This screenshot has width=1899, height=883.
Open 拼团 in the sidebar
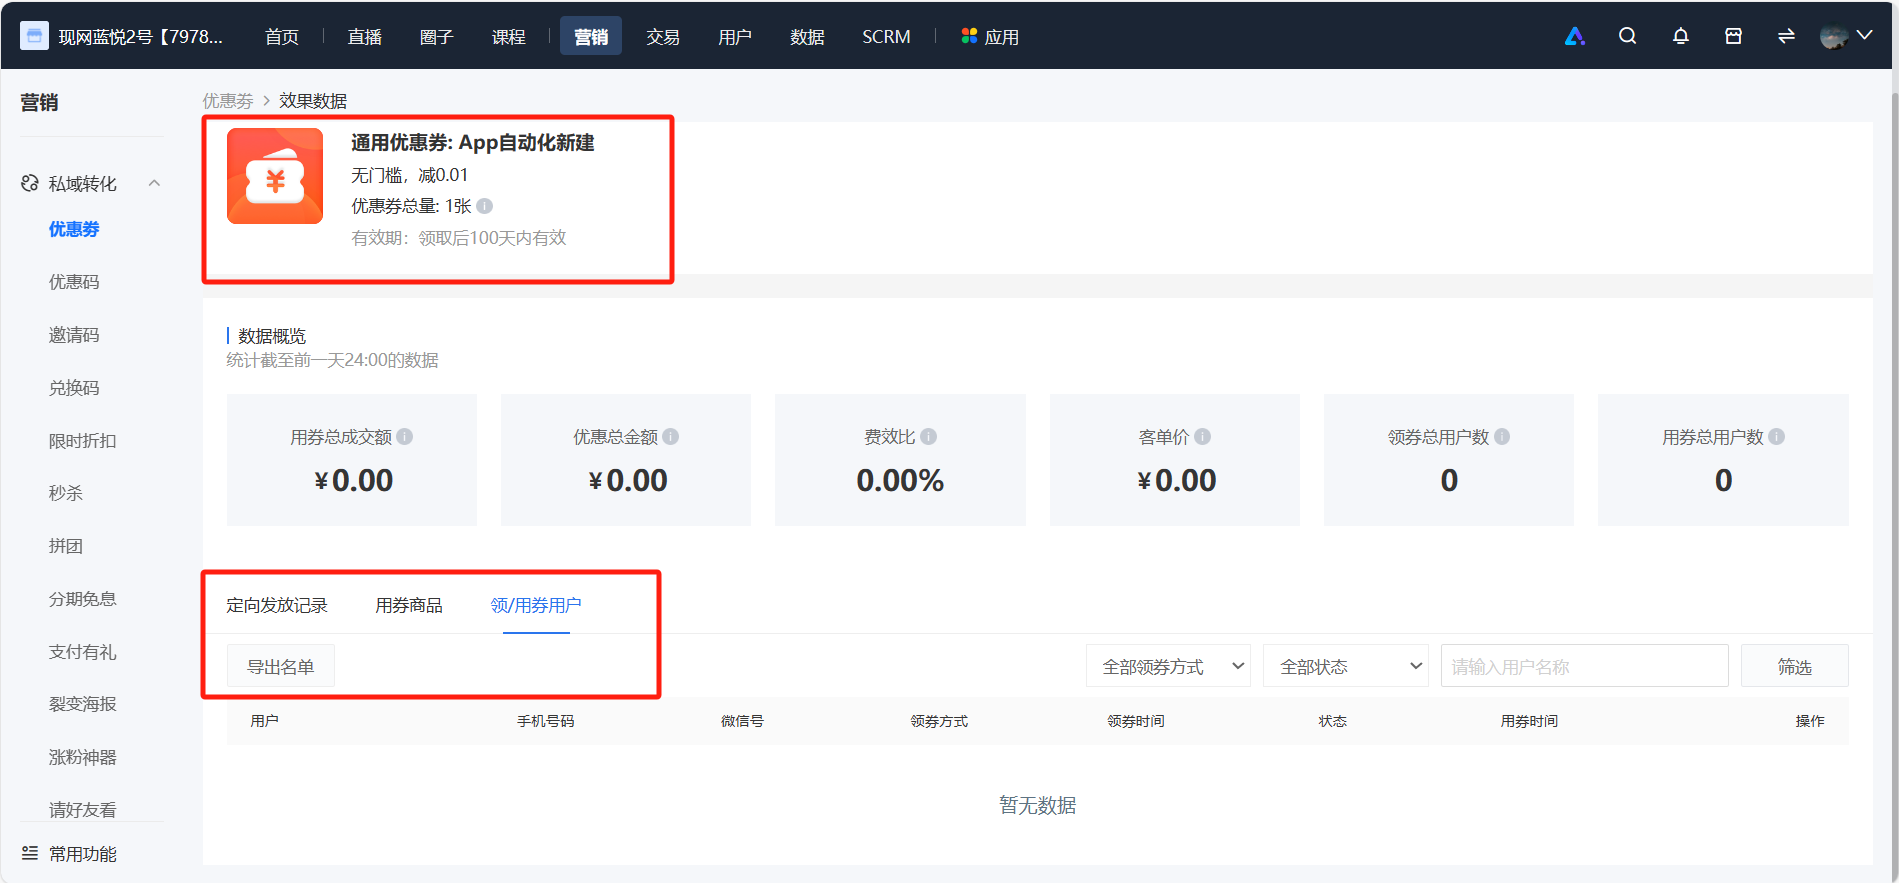pos(66,546)
